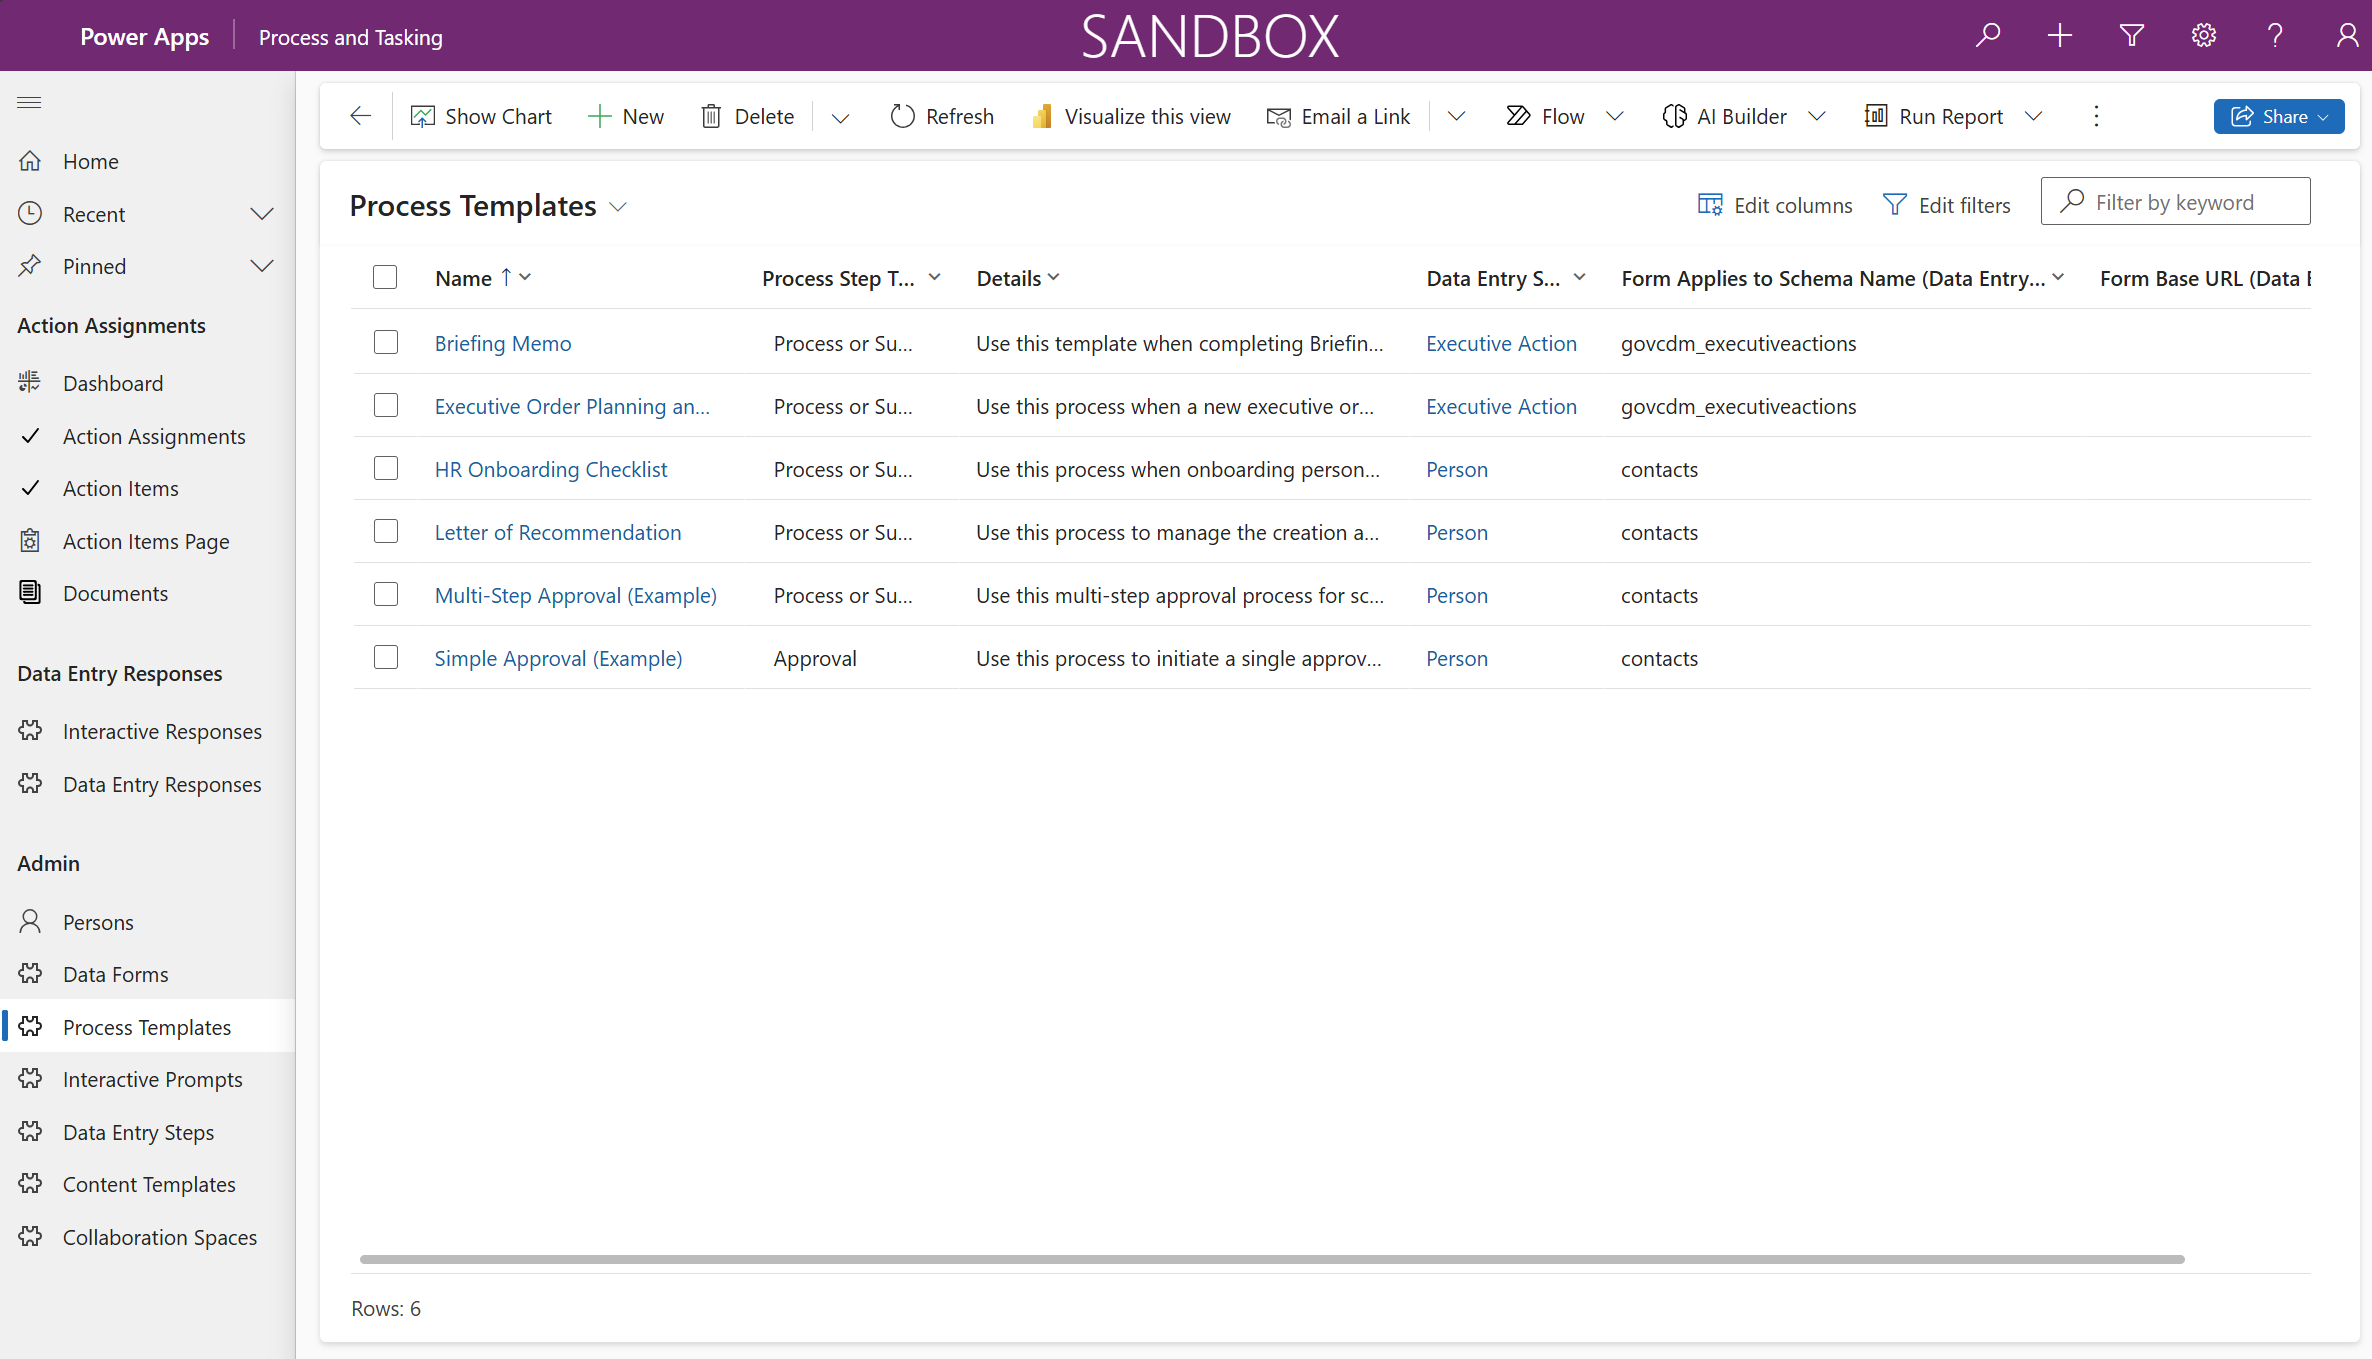
Task: Click the horizontal scrollbar below the grid
Action: coord(1270,1259)
